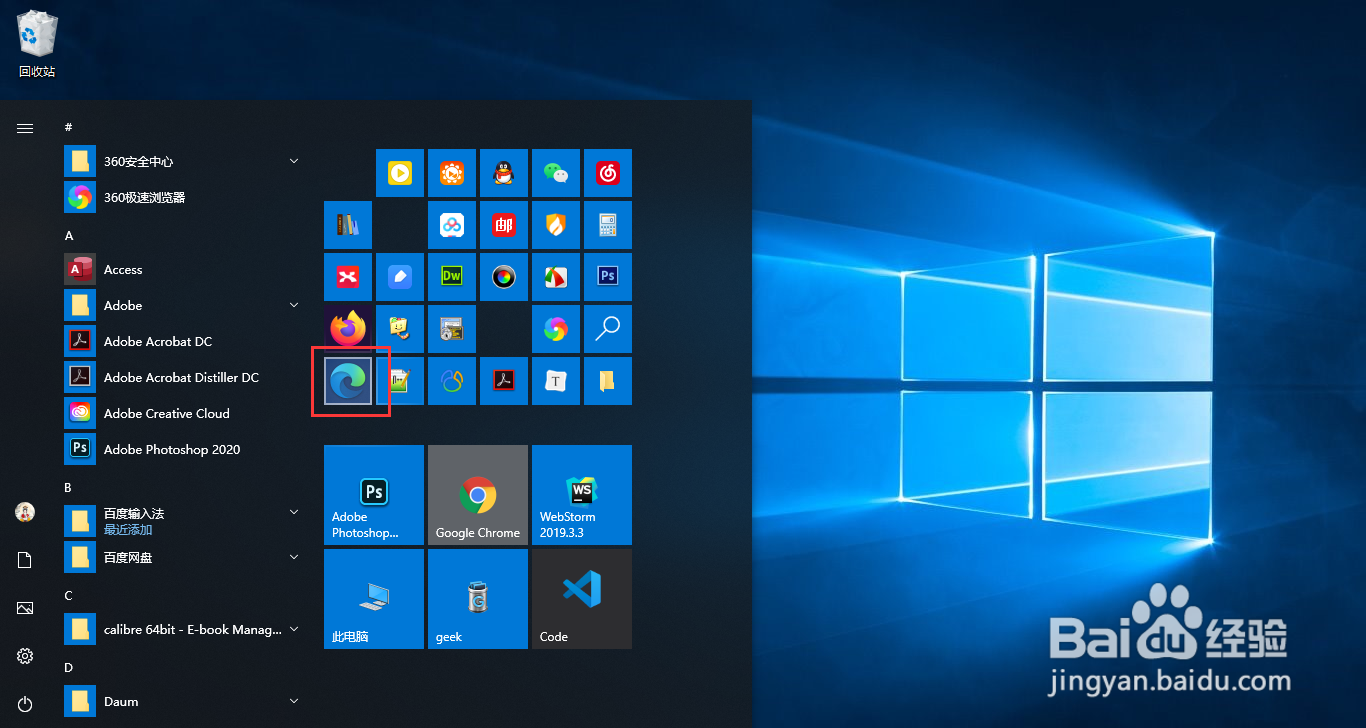This screenshot has width=1366, height=728.
Task: Open the geek uninstaller tile
Action: tap(478, 599)
